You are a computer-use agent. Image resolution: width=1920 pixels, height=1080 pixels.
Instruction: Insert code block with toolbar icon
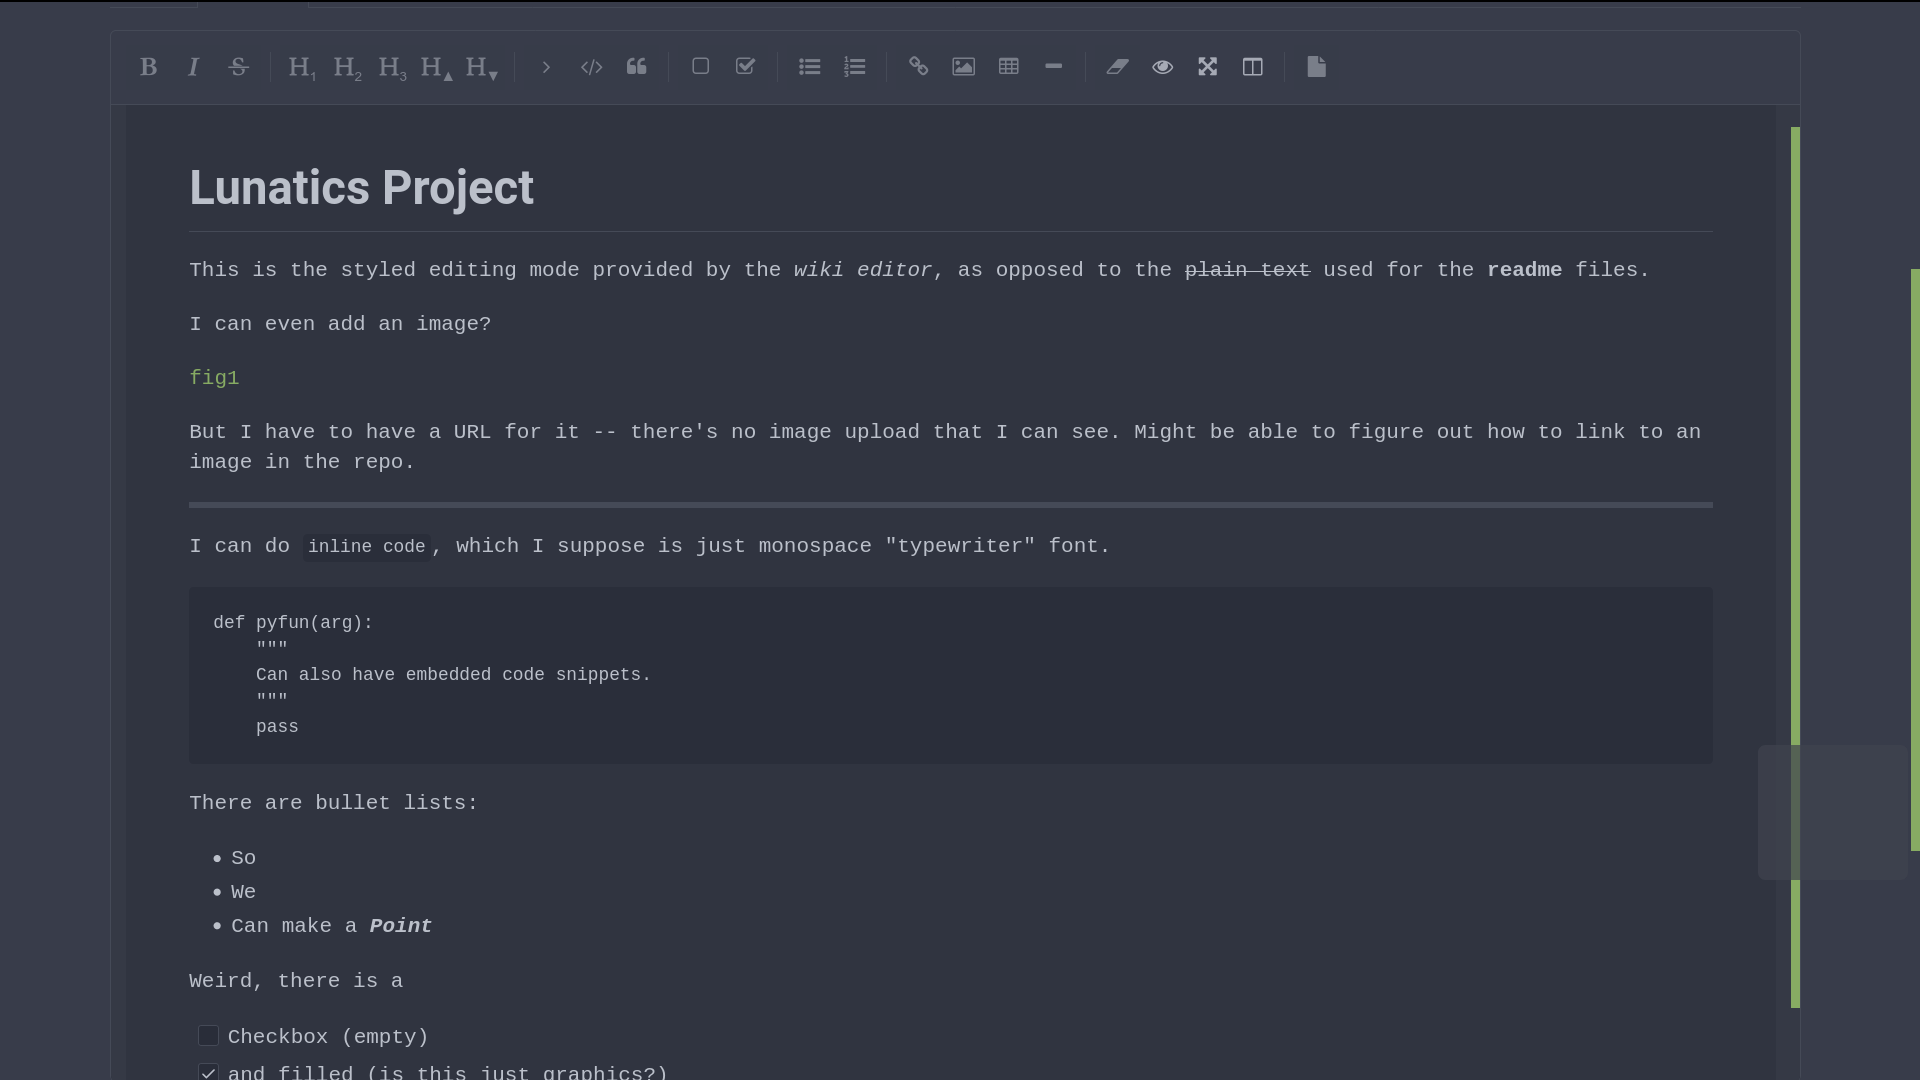point(591,67)
